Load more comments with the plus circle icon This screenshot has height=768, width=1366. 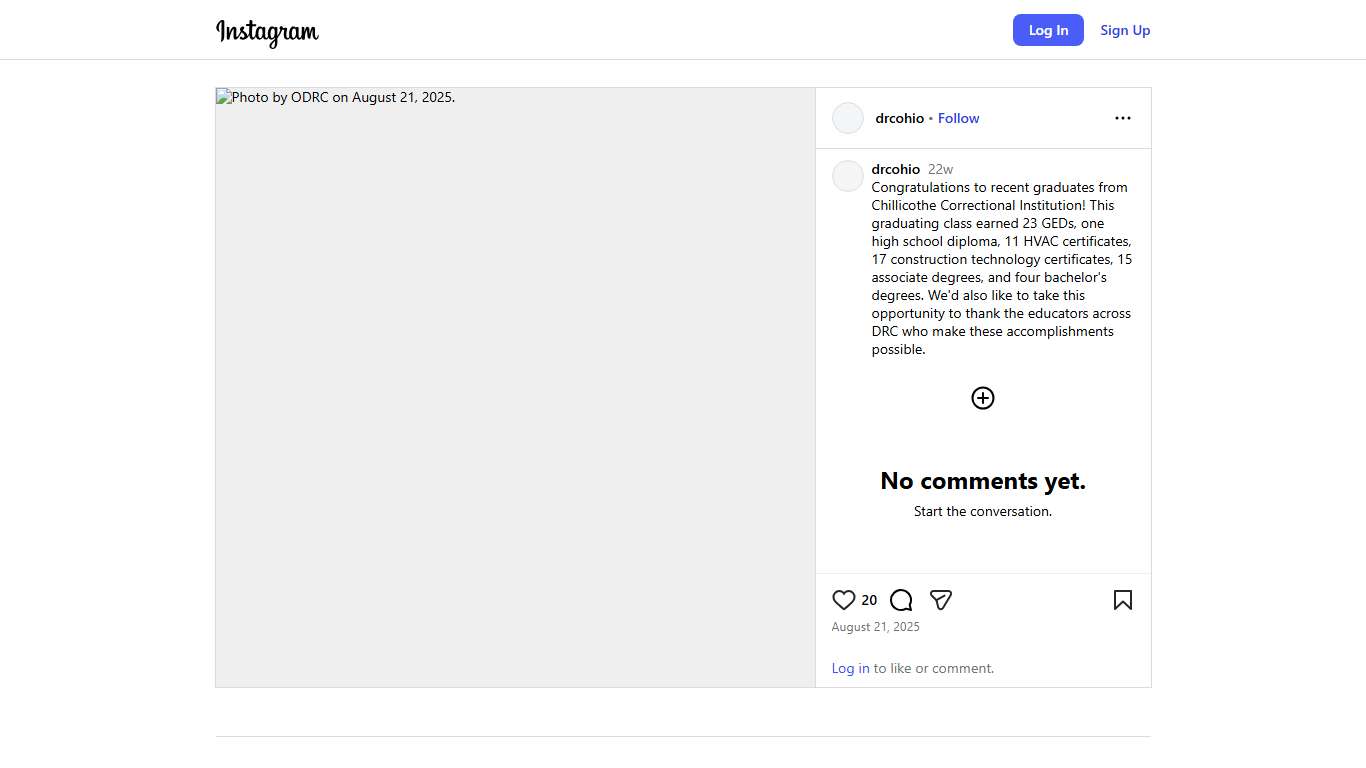click(983, 398)
